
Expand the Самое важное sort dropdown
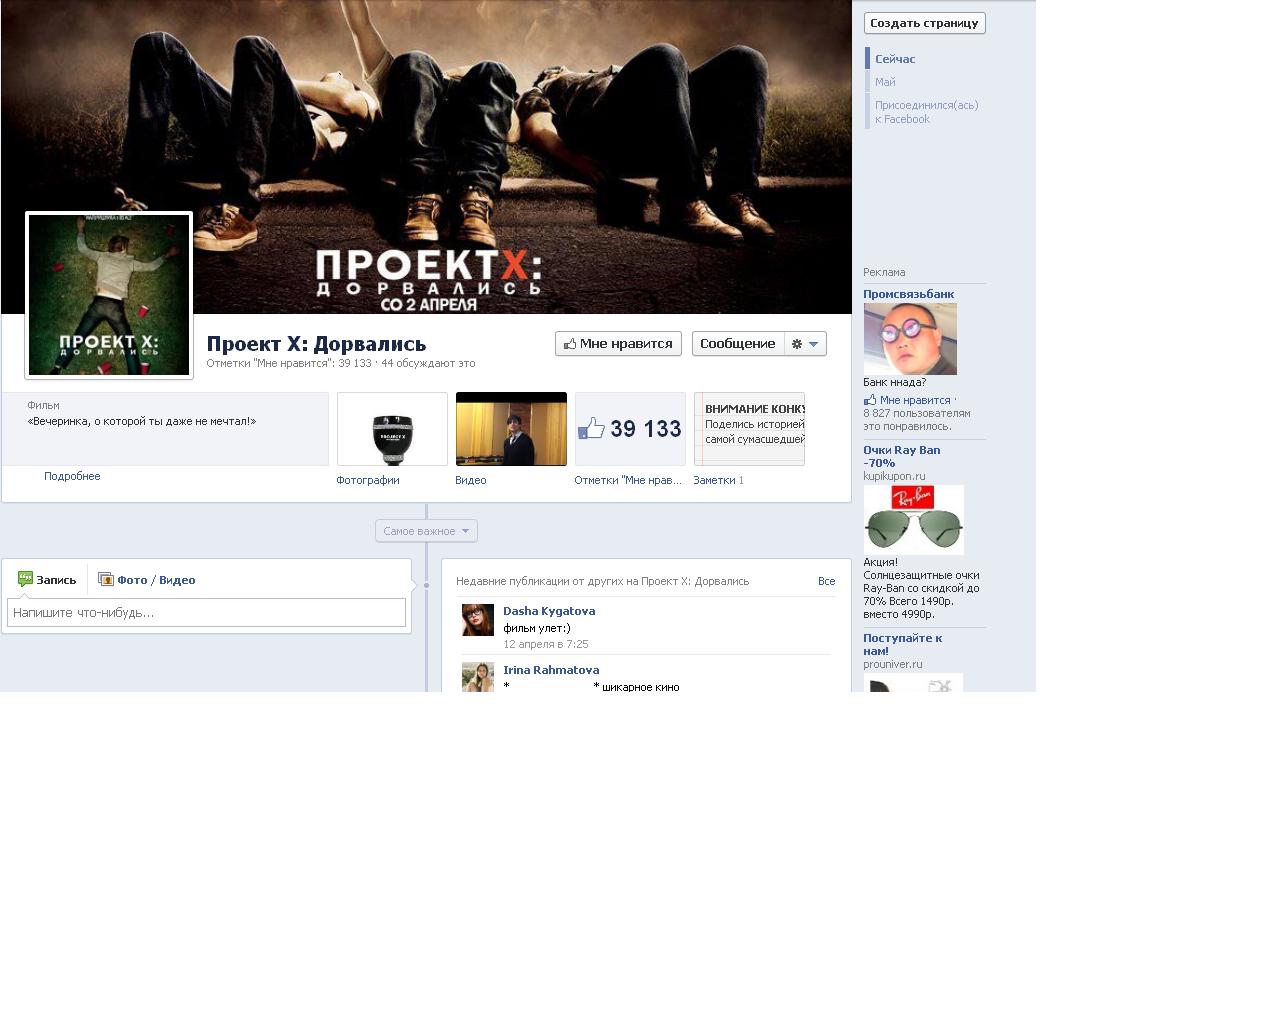[426, 531]
